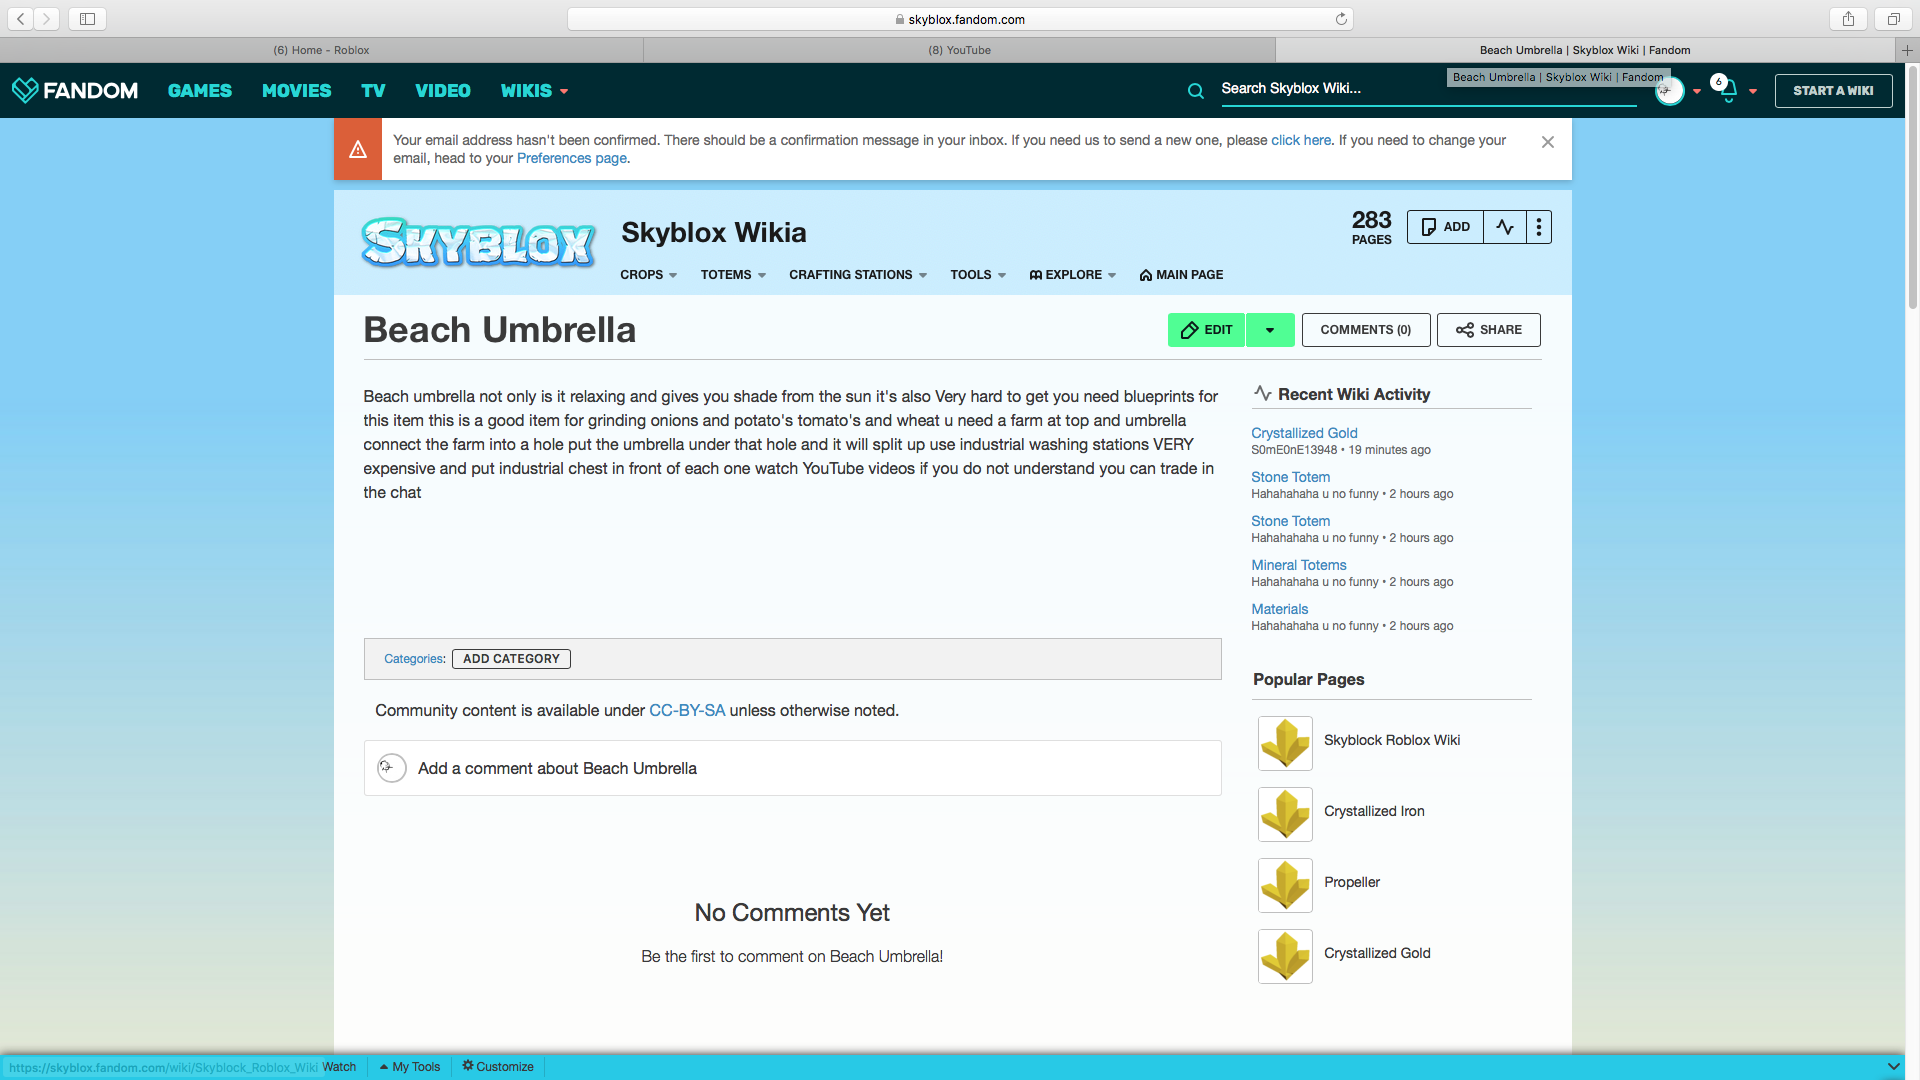Click the Skyblox Wikia title

point(713,233)
